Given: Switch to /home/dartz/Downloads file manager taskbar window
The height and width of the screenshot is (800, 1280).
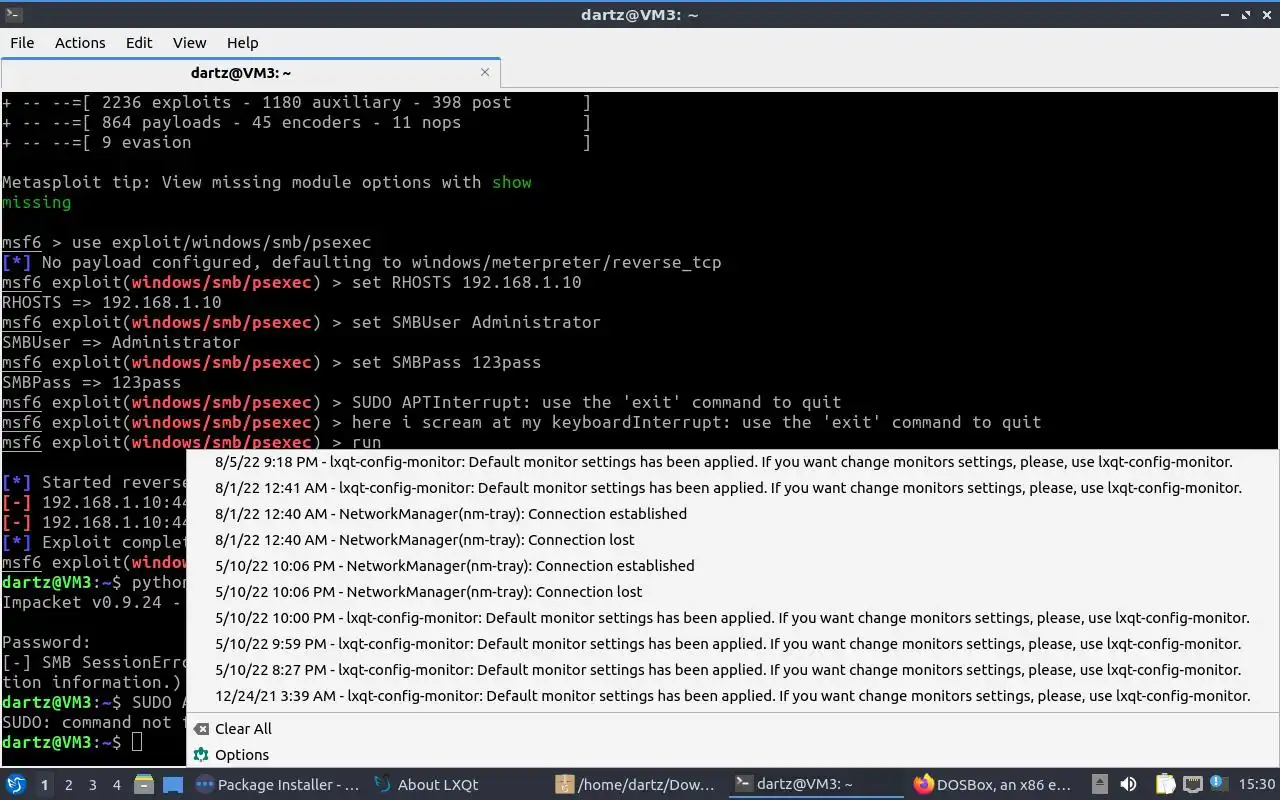Looking at the screenshot, I should coord(637,785).
